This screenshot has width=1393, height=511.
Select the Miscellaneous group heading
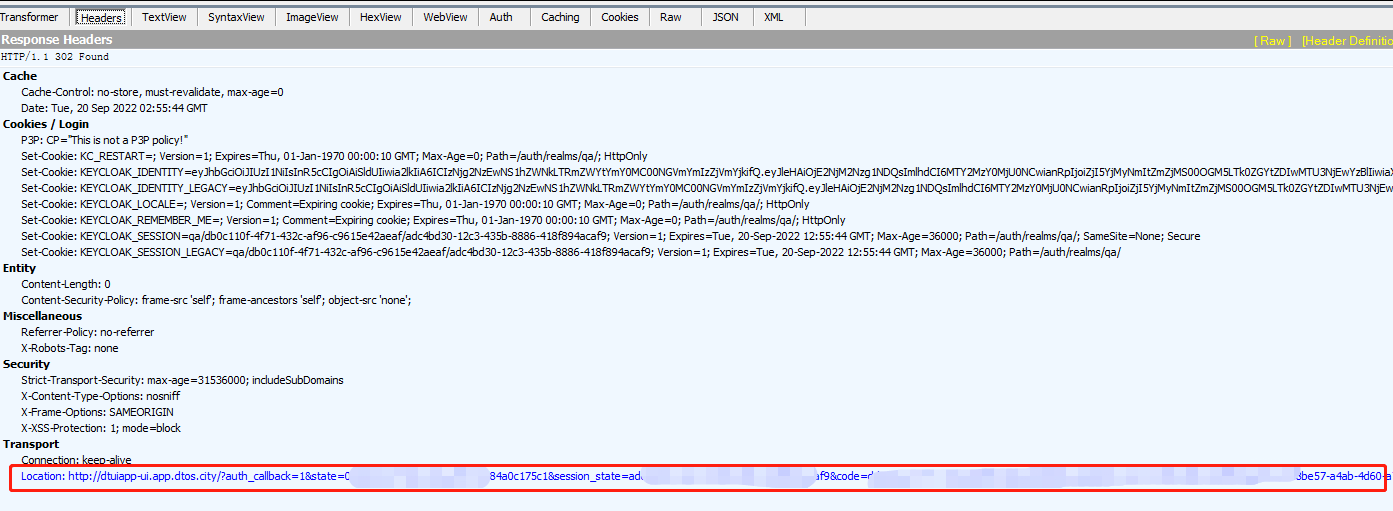tap(43, 316)
